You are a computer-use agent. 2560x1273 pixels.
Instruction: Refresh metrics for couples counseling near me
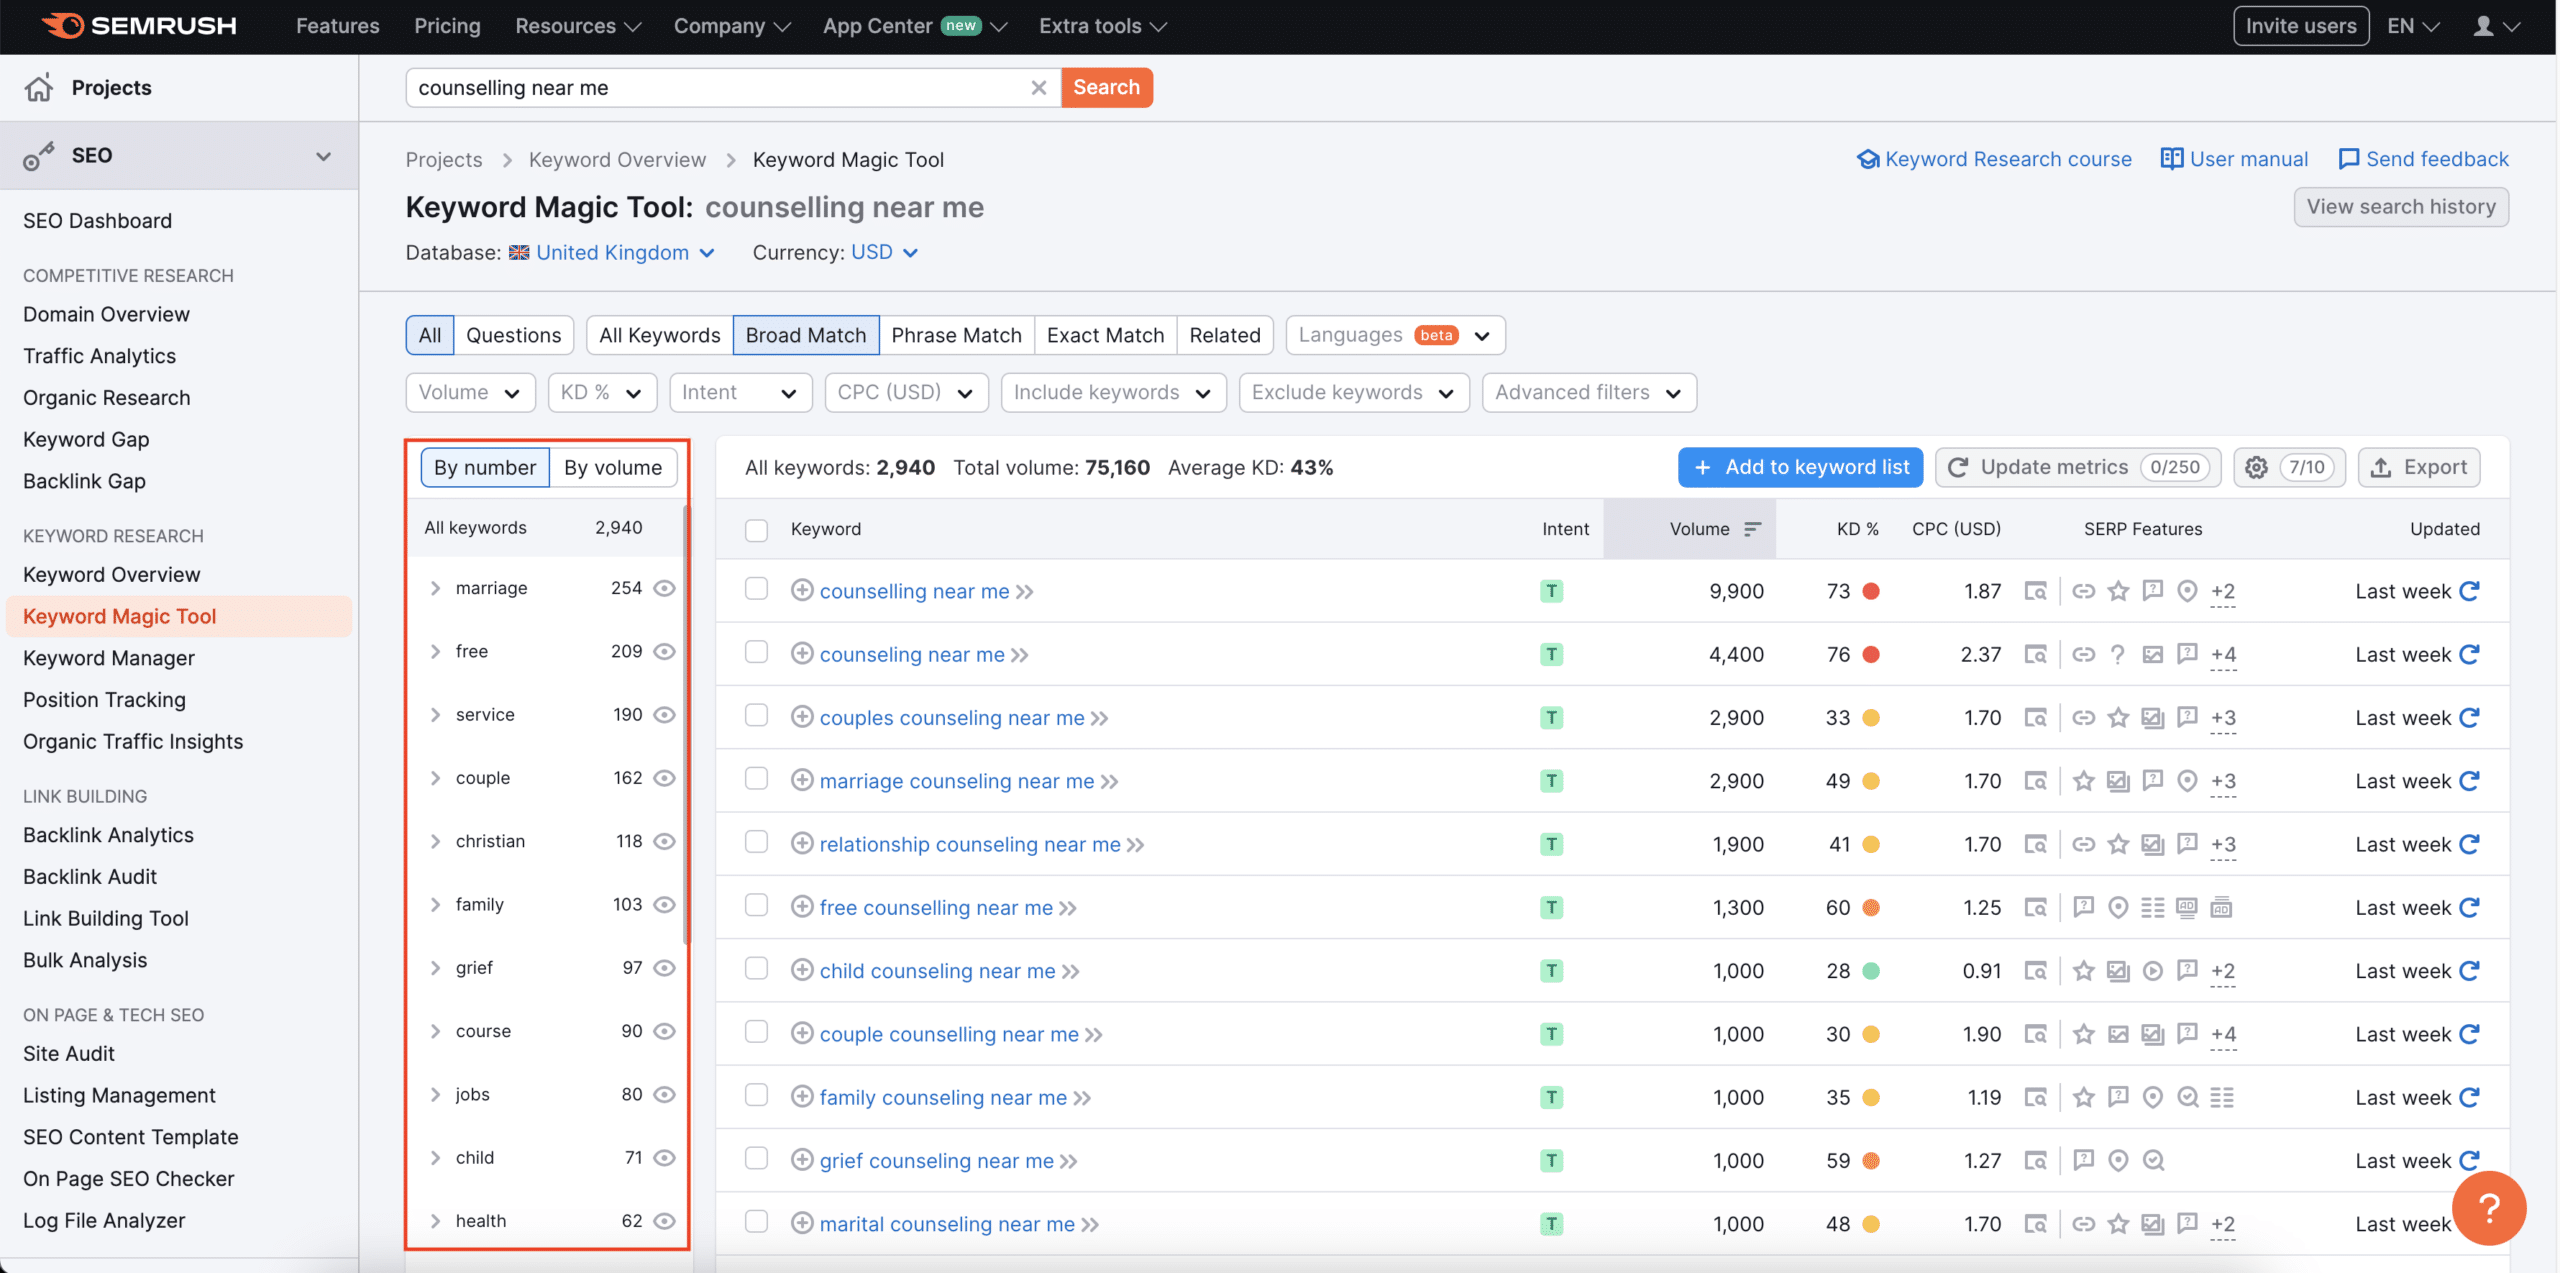tap(2469, 718)
